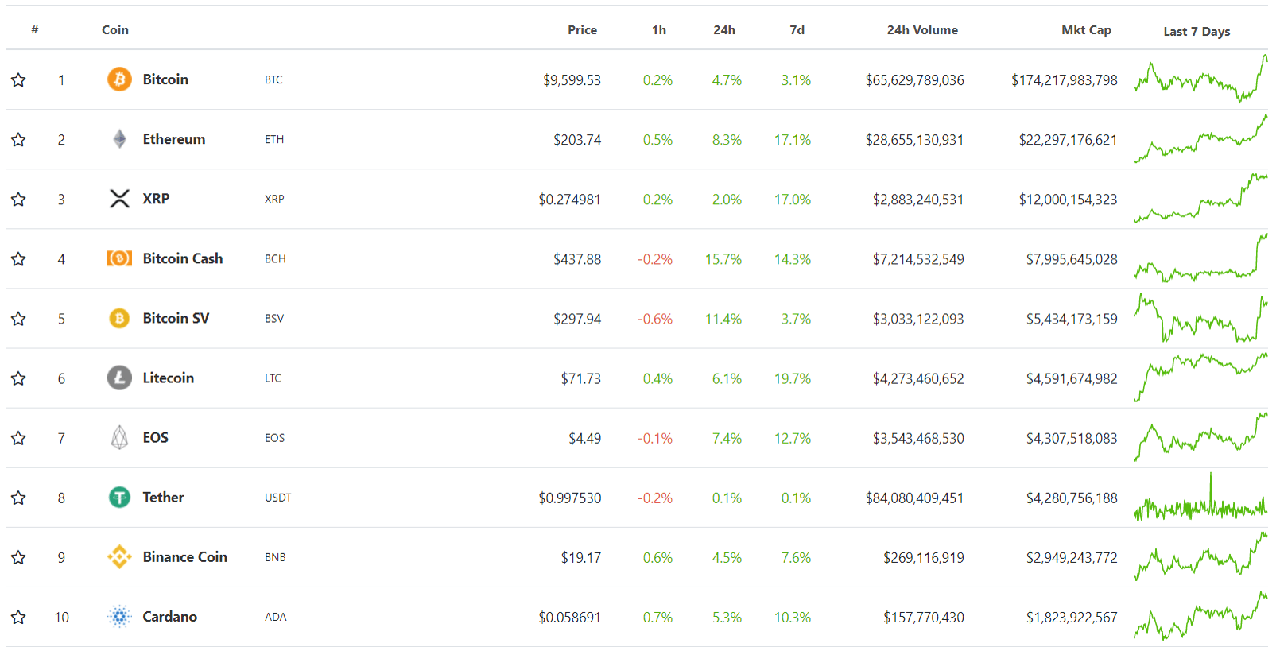The image size is (1280, 651).
Task: Star Litecoin in the watchlist
Action: pyautogui.click(x=18, y=378)
